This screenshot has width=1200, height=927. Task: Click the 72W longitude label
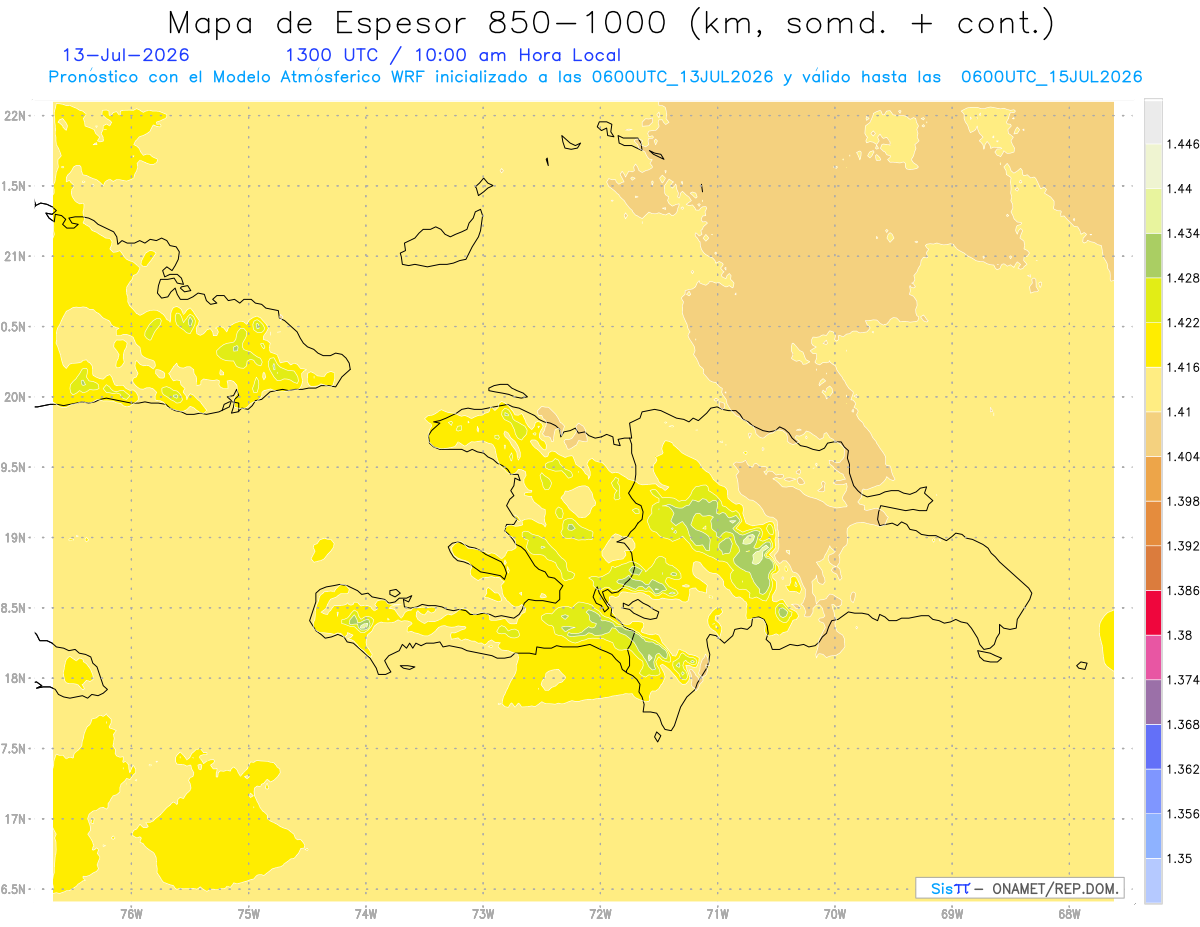point(600,913)
